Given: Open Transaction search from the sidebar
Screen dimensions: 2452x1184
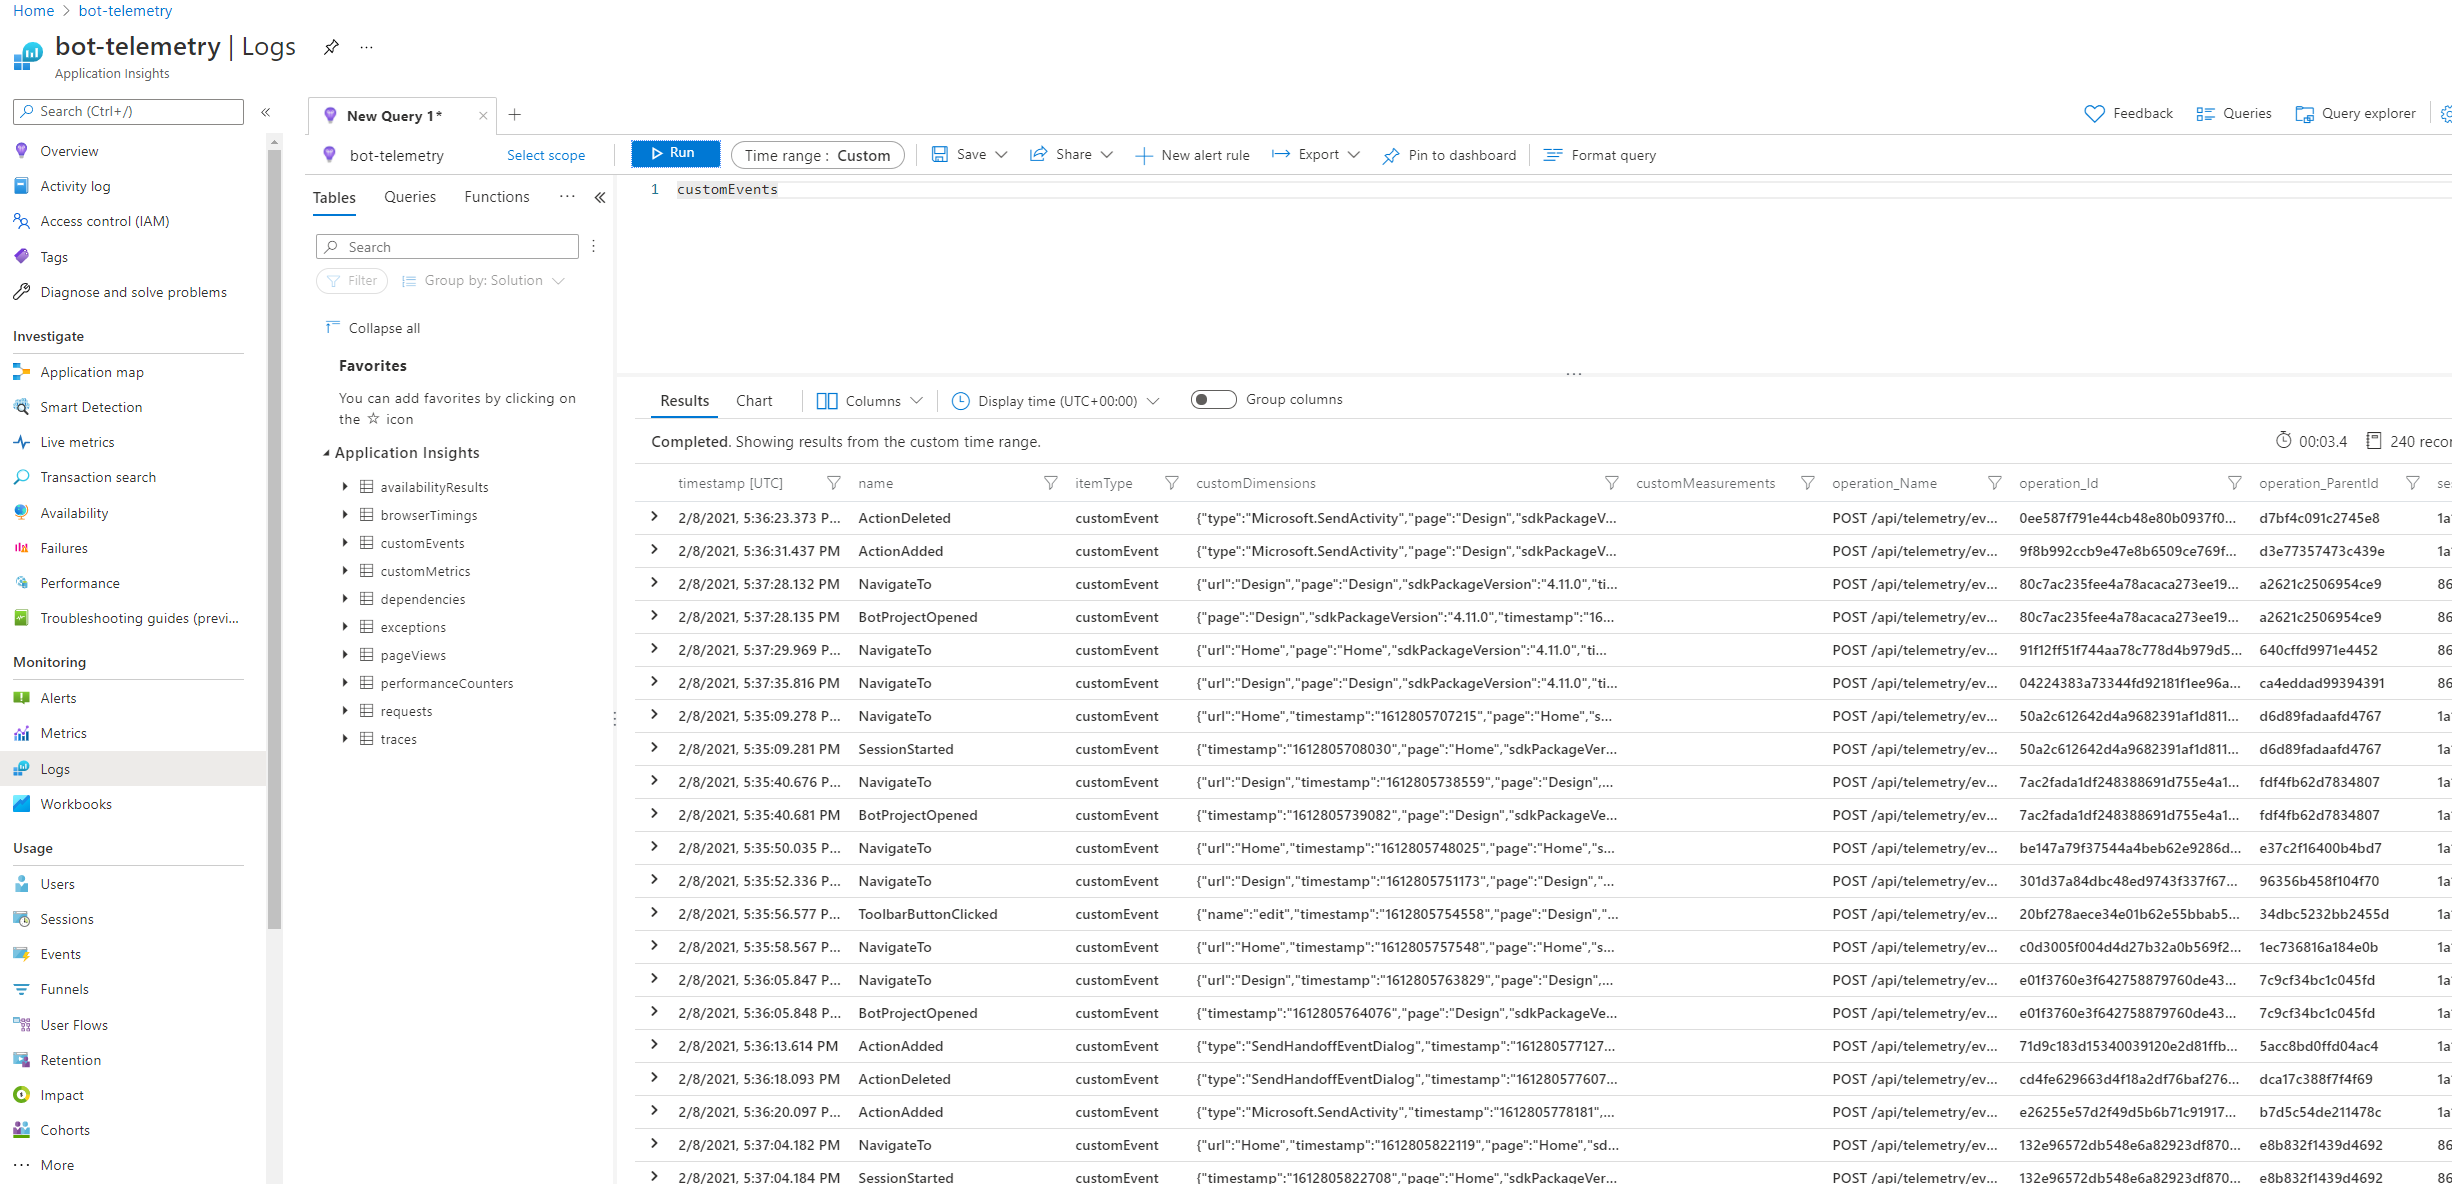Looking at the screenshot, I should pos(99,477).
